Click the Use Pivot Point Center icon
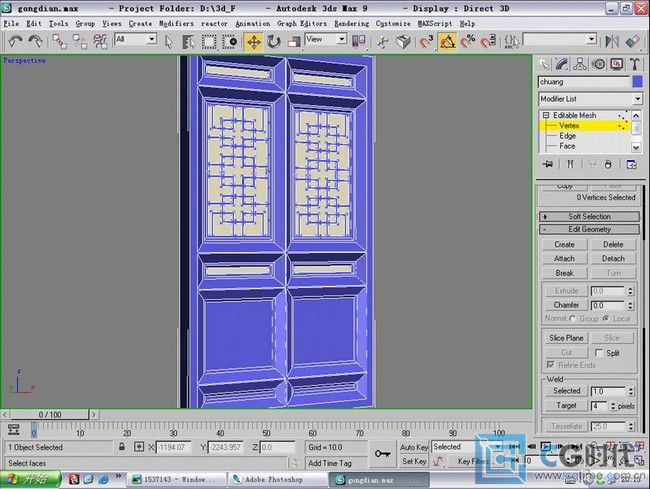Screen dimensions: 650x489 pos(358,41)
